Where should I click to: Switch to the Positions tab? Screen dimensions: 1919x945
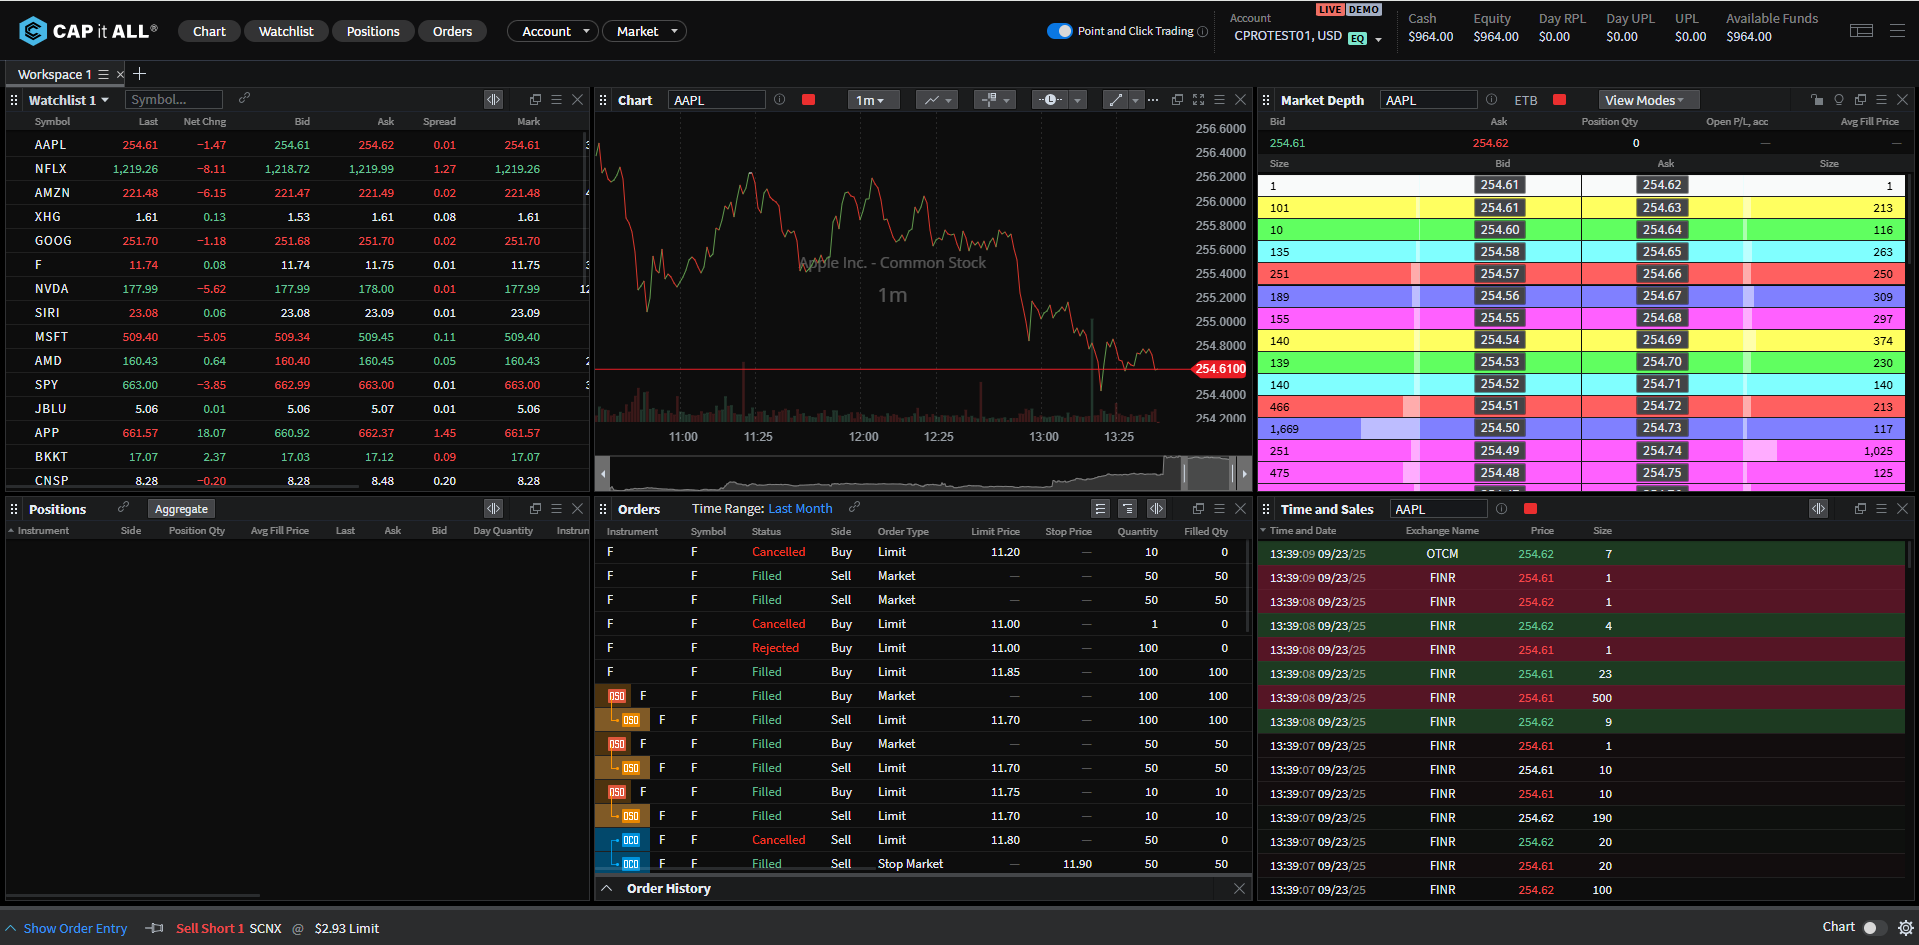(373, 31)
